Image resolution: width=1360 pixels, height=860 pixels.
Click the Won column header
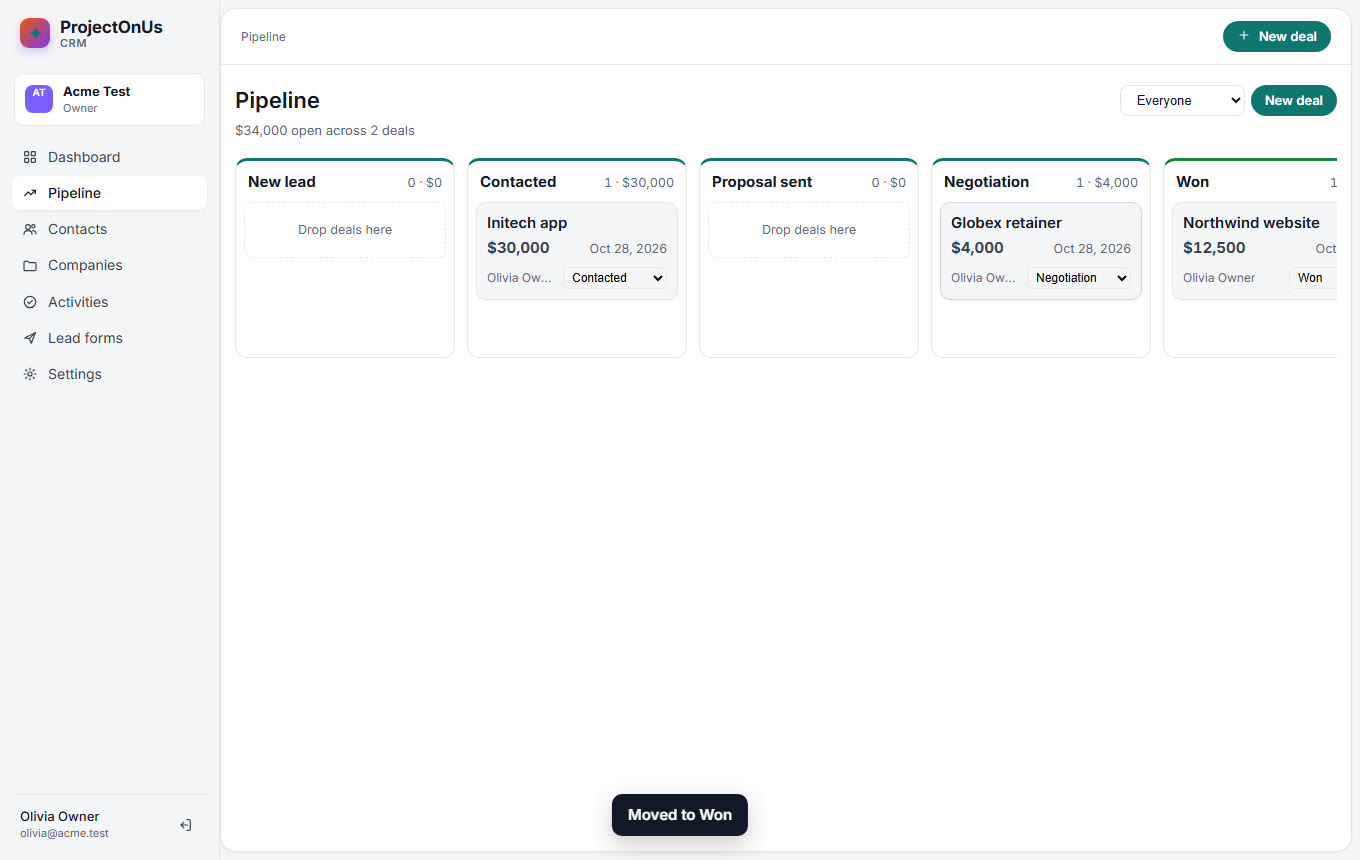[x=1192, y=182]
